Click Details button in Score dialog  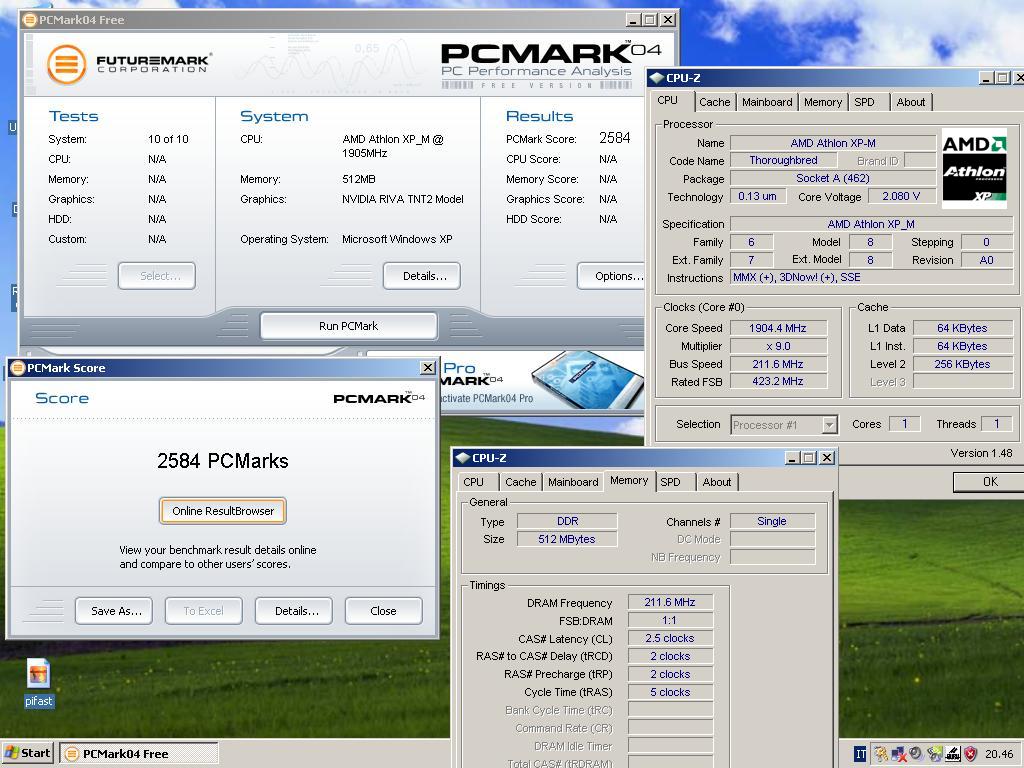pyautogui.click(x=294, y=611)
